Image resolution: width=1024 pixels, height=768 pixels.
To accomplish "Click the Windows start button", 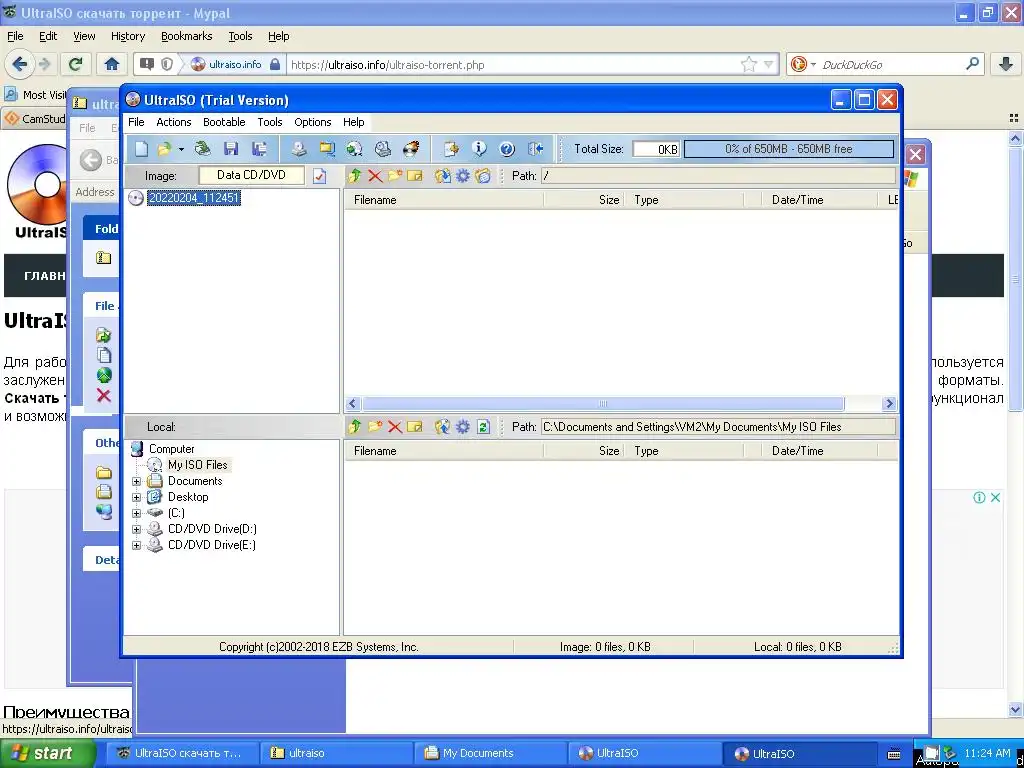I will tap(48, 753).
